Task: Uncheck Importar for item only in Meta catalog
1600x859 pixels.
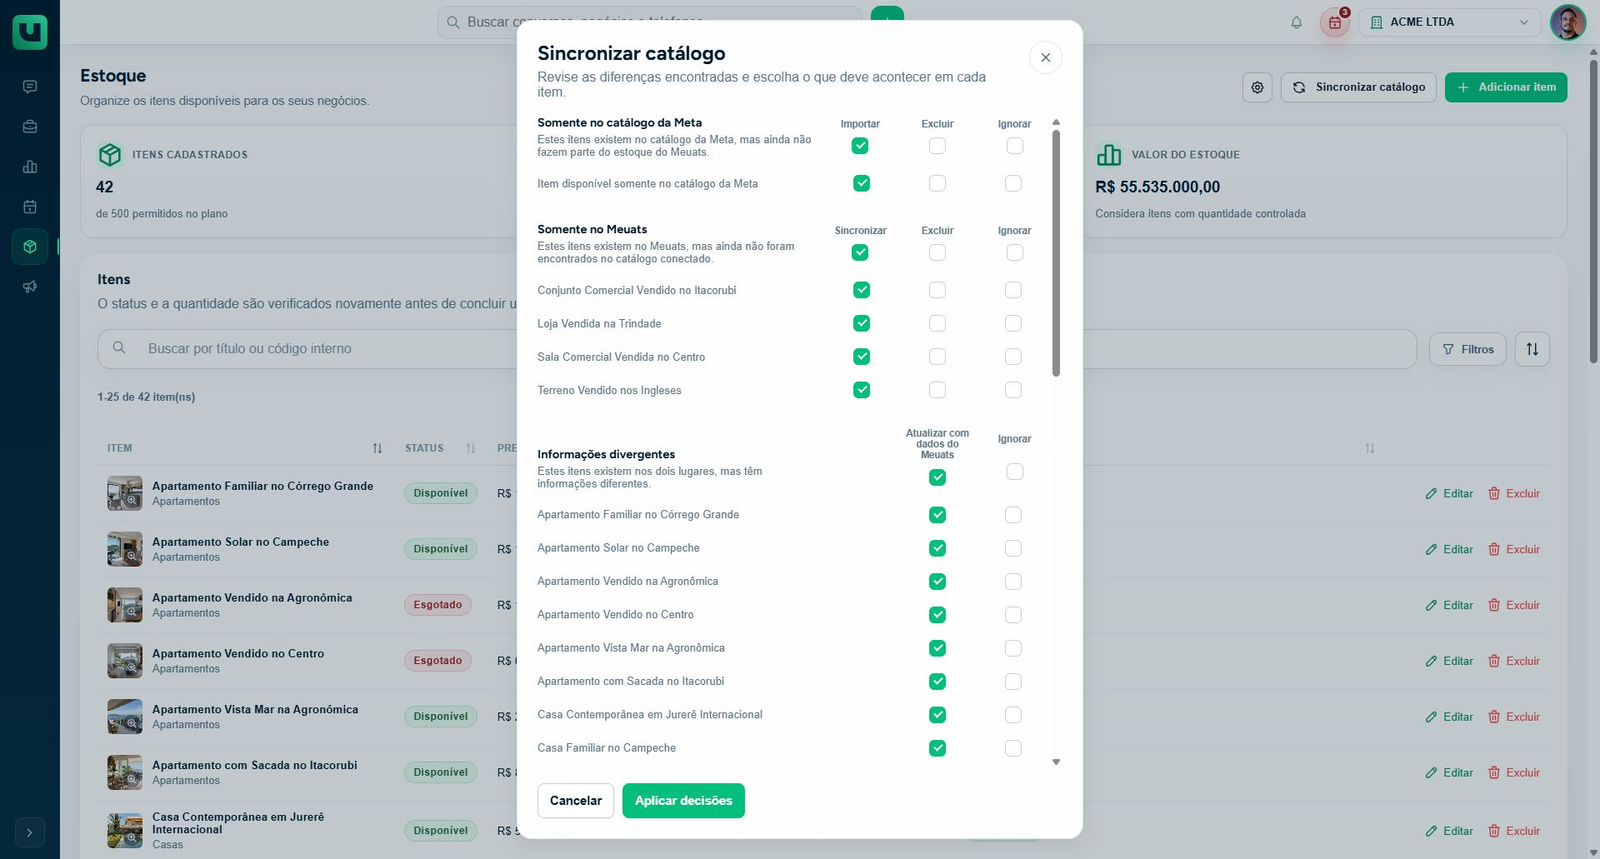Action: pos(861,183)
